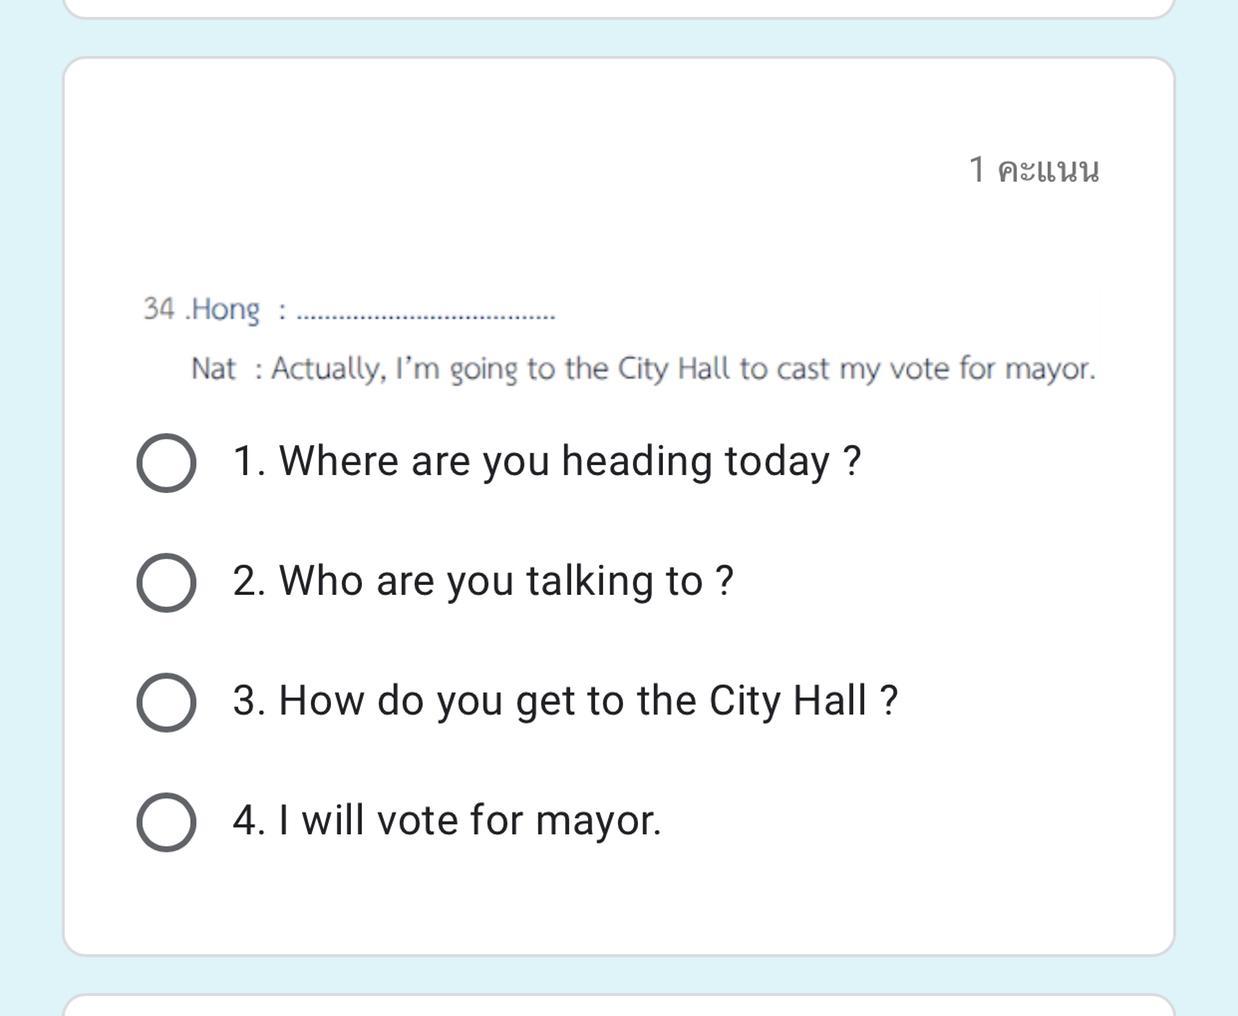The width and height of the screenshot is (1238, 1016).
Task: Click the answer text '1. Where are you heading today ?'
Action: click(546, 461)
